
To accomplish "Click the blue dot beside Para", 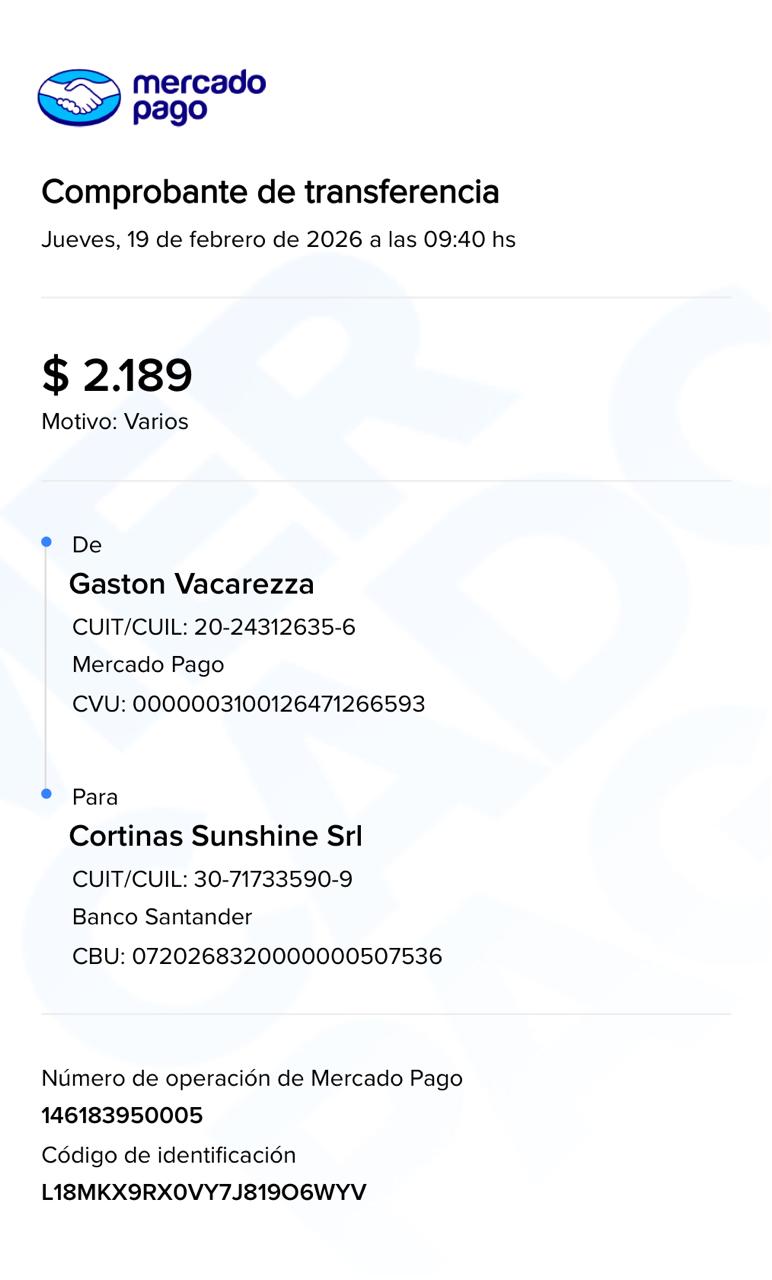I will click(46, 794).
